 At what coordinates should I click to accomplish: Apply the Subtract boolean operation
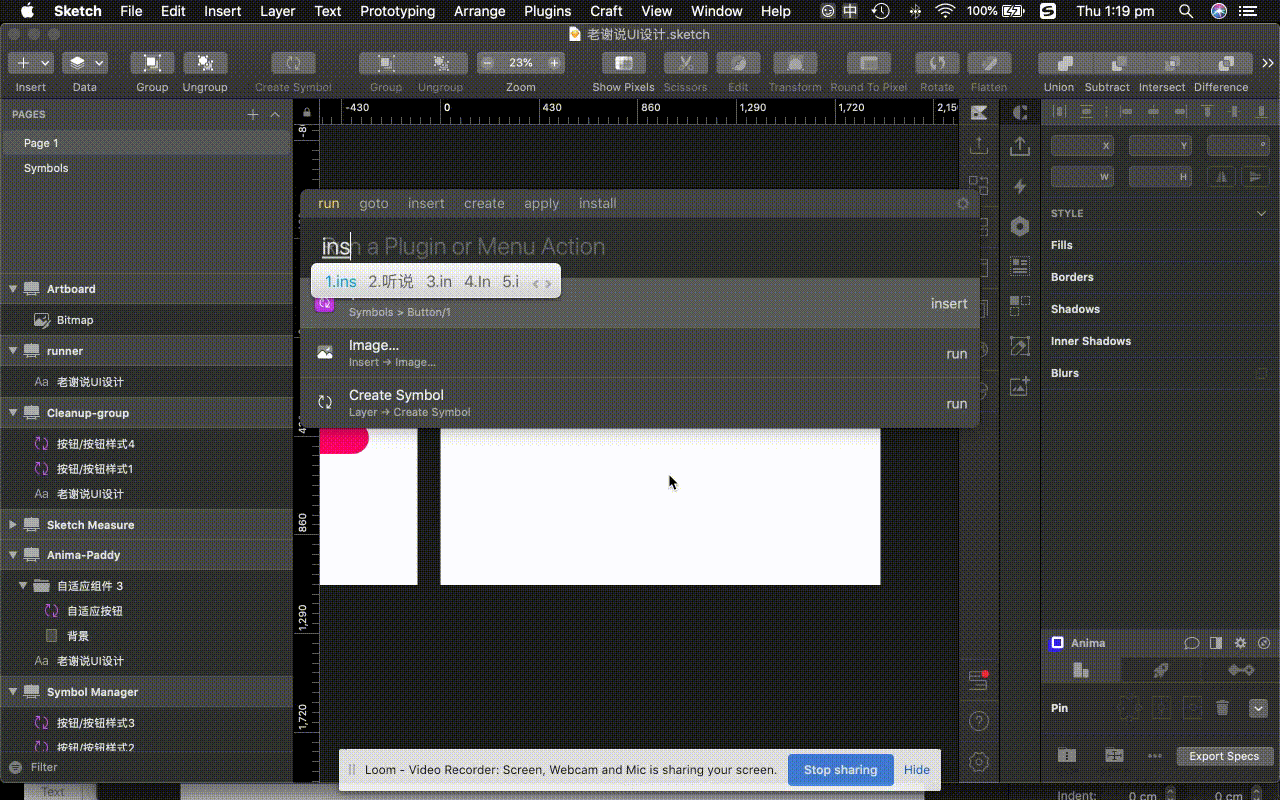[x=1118, y=63]
